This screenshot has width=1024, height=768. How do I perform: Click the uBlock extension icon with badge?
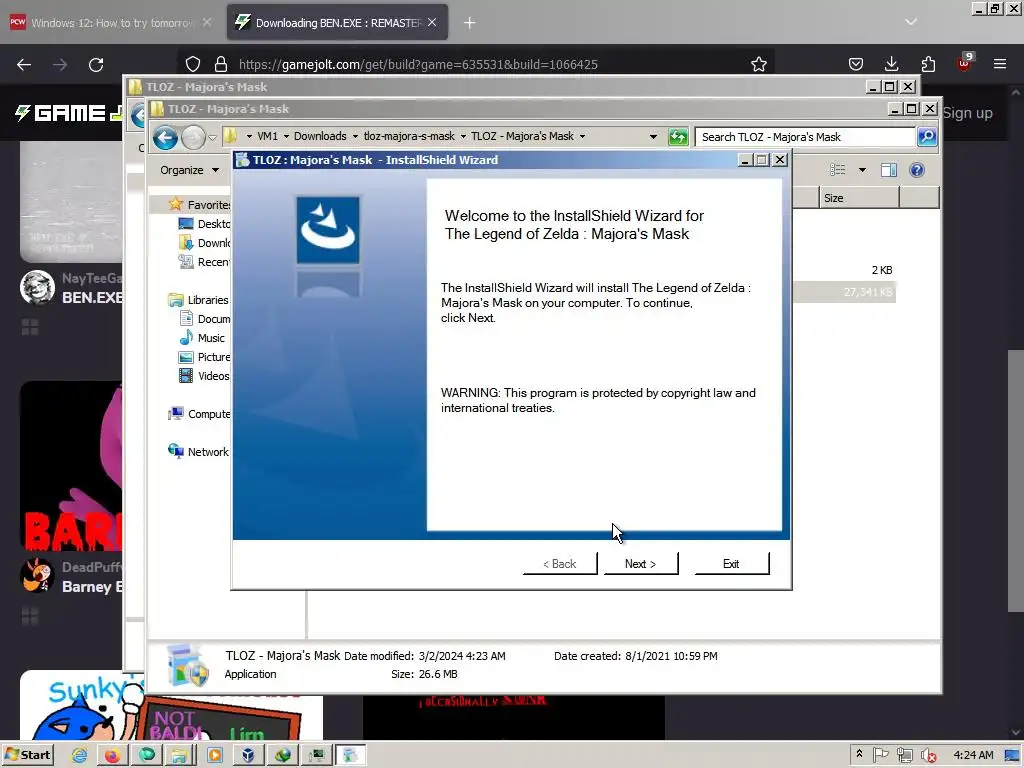tap(964, 63)
